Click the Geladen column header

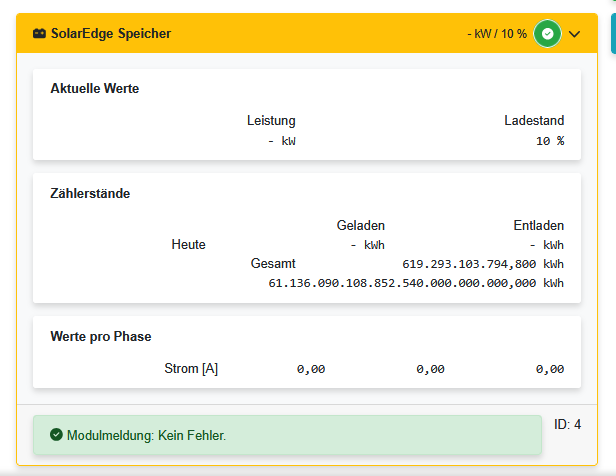tap(361, 225)
